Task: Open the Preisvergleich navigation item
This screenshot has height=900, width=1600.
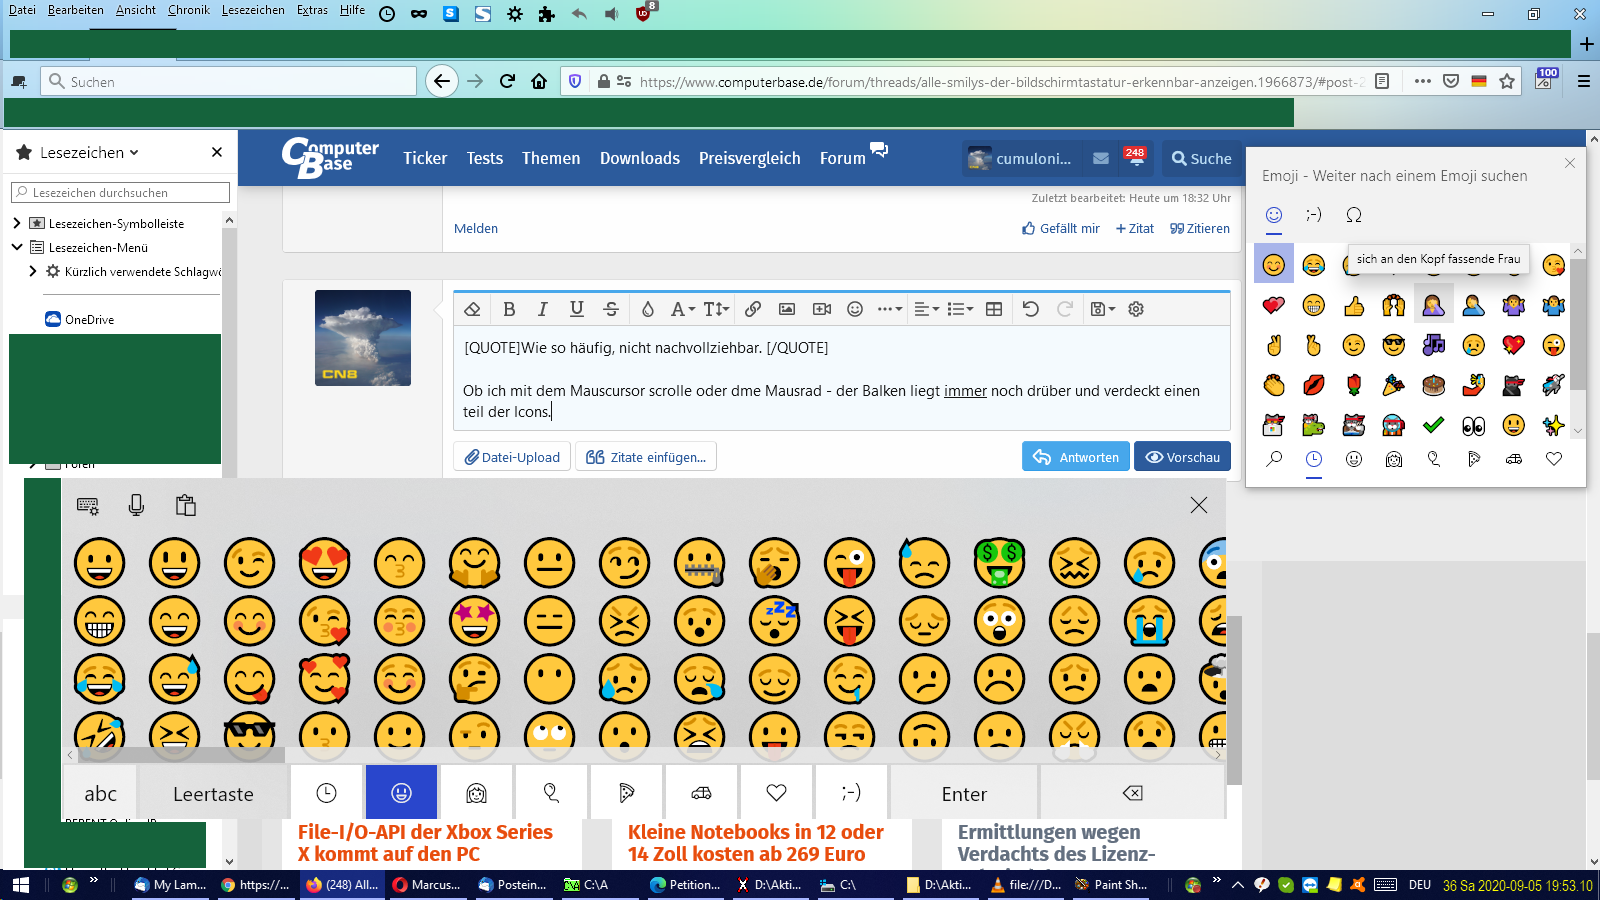Action: click(750, 158)
